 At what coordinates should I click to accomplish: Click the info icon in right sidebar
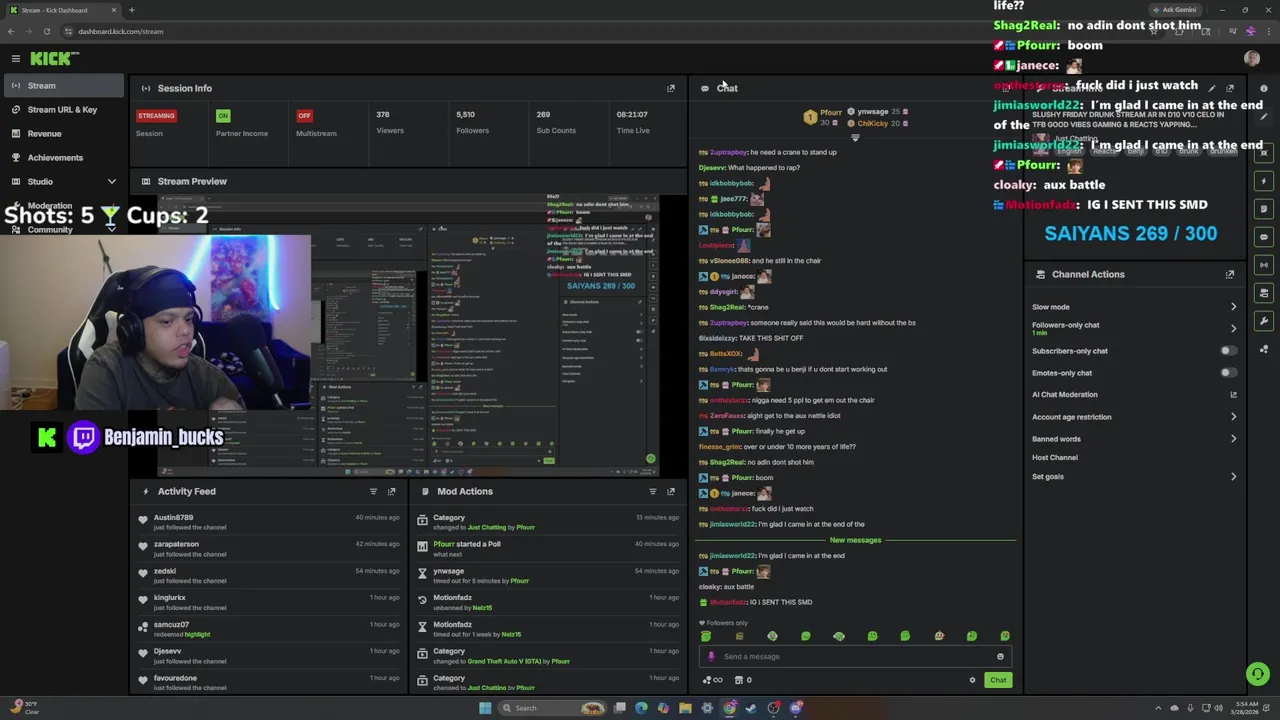pyautogui.click(x=1264, y=88)
